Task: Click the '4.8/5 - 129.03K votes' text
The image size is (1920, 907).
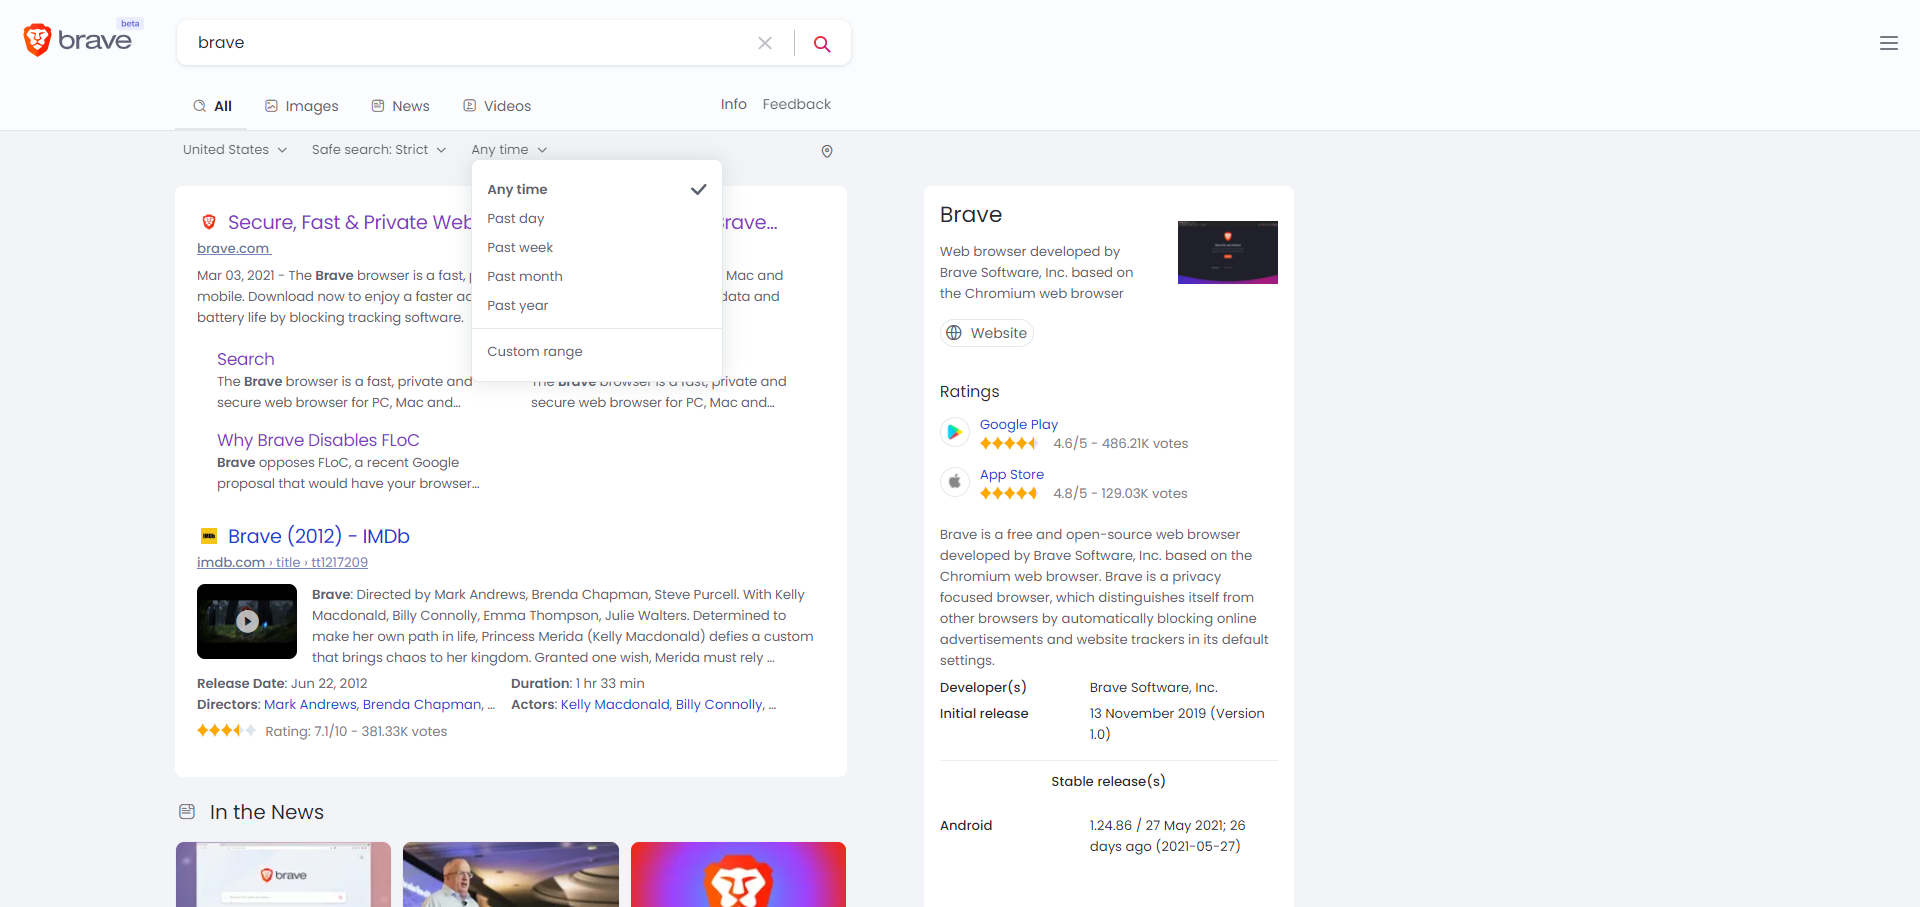Action: 1121,493
